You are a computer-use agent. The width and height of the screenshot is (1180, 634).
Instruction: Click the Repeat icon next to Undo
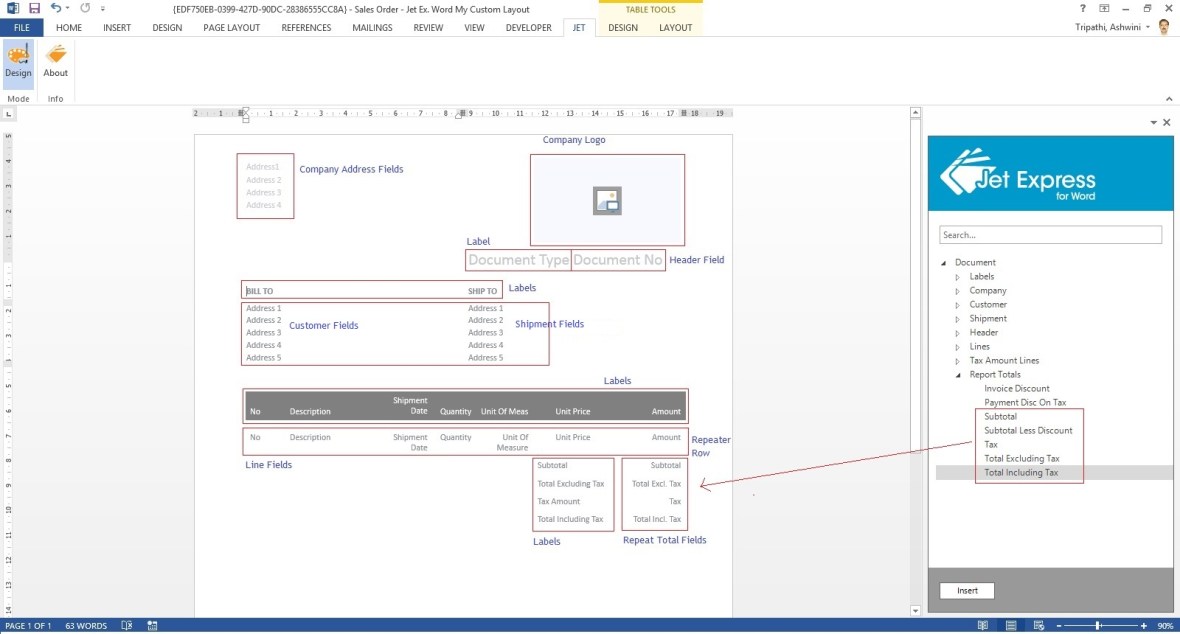point(85,9)
